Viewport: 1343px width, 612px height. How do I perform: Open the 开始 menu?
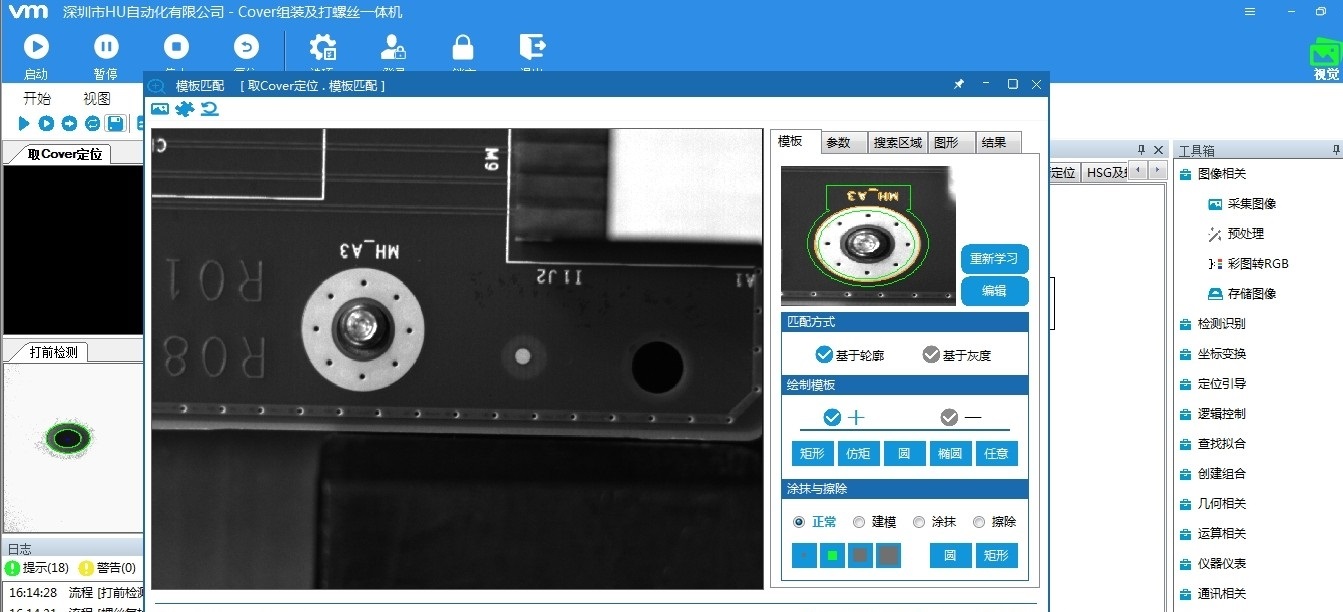tap(37, 99)
